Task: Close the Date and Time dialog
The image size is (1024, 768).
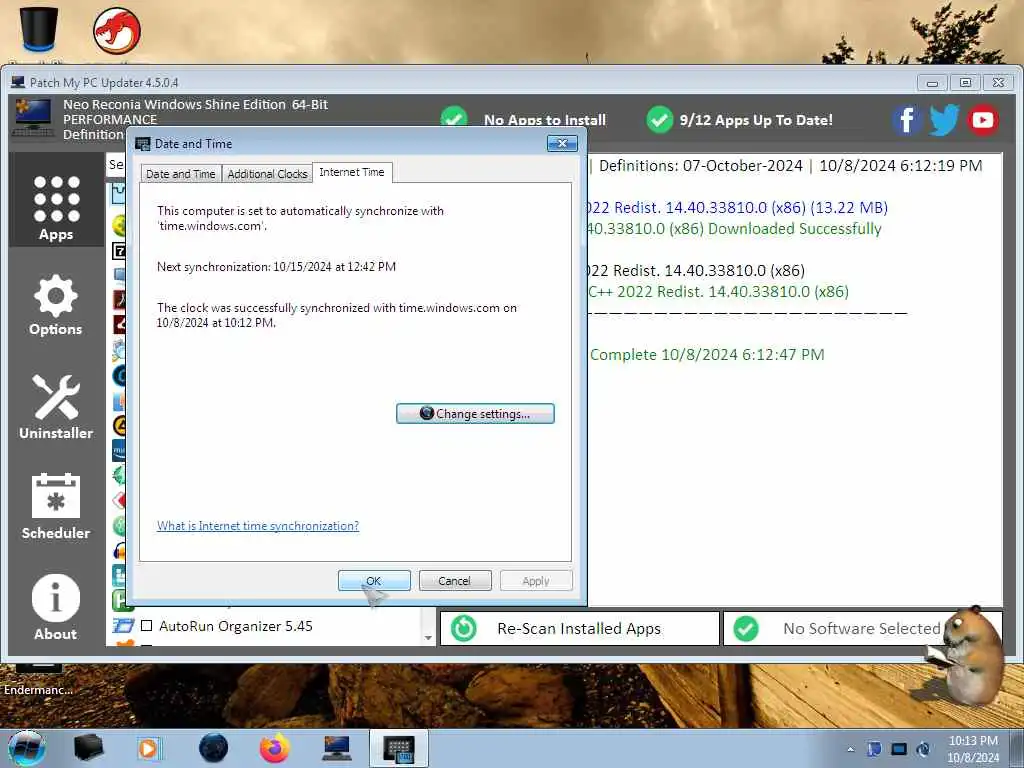Action: [562, 143]
